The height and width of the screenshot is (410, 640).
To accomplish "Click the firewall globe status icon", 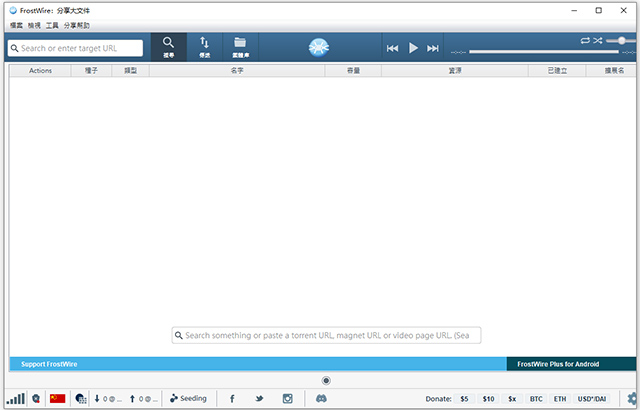I will click(81, 399).
